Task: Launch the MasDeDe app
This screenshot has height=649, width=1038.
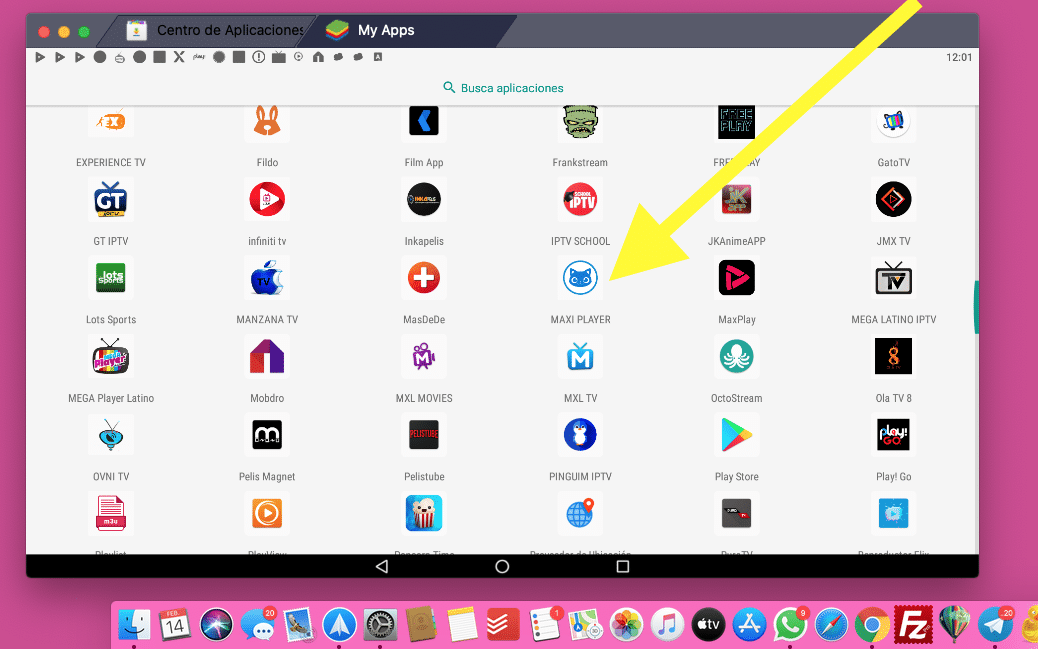Action: point(423,278)
